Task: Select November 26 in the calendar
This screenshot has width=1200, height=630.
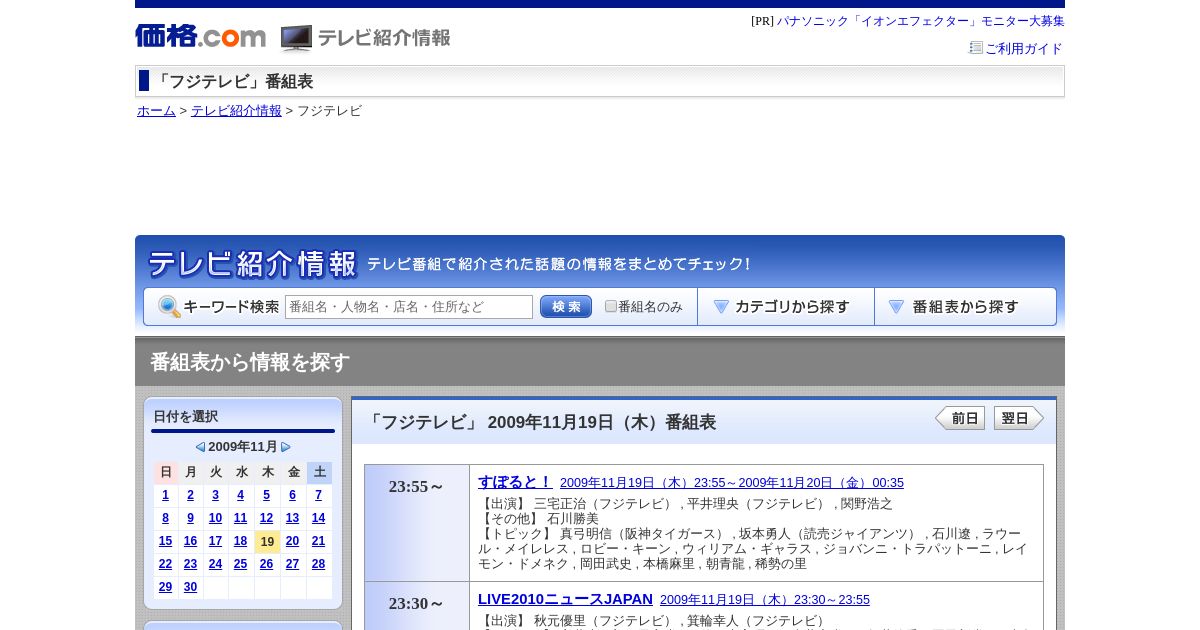Action: pyautogui.click(x=266, y=564)
